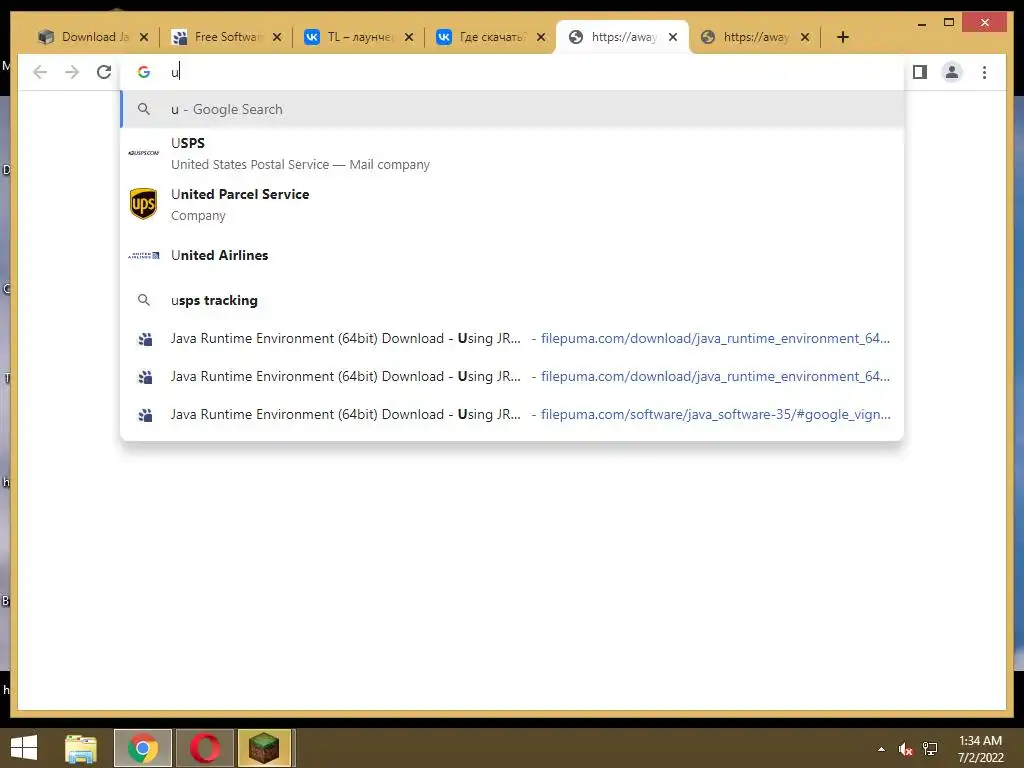Switch to the 'Free Softwar' tab
Screen dimensions: 1024x768
click(225, 37)
